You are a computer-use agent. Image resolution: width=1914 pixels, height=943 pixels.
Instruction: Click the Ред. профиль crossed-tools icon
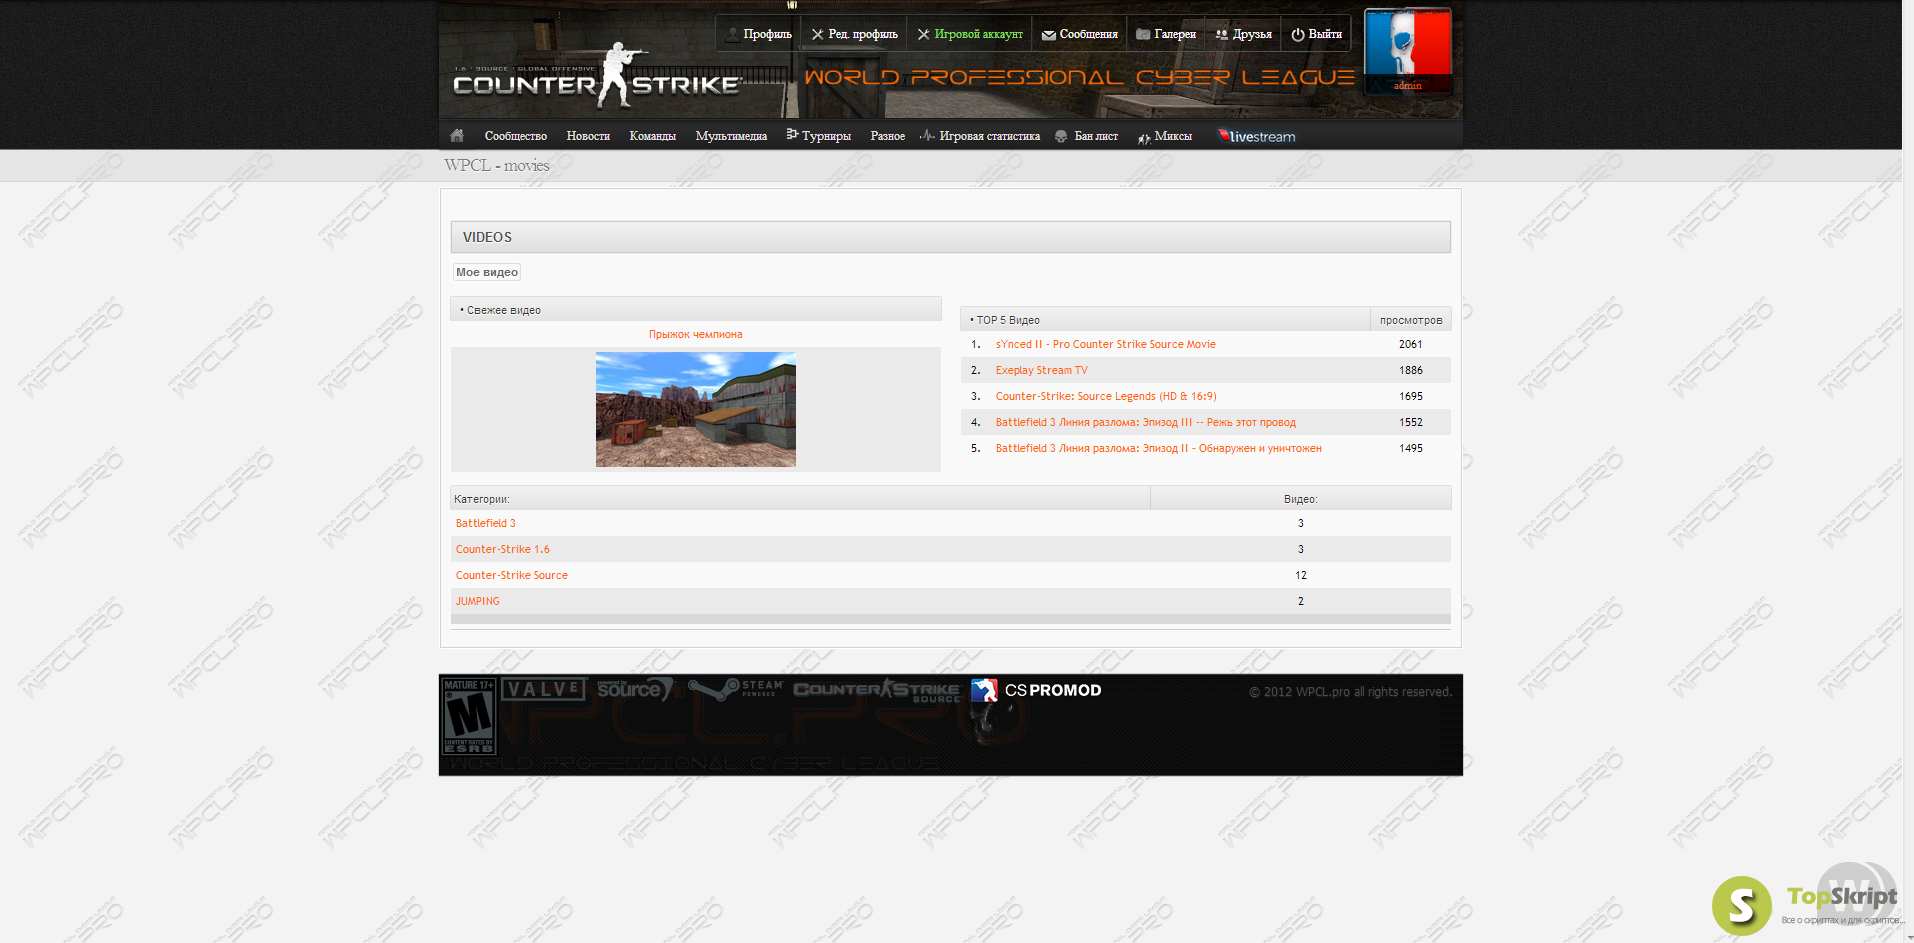point(817,34)
